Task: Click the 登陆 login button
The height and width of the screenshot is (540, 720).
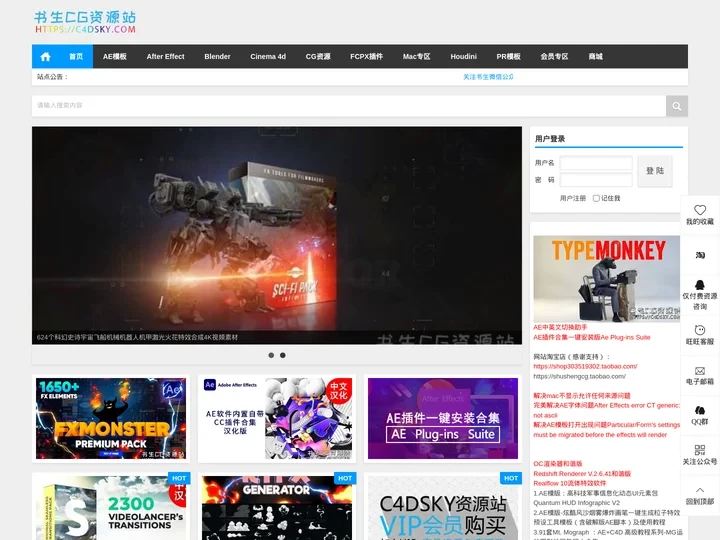Action: [x=655, y=171]
